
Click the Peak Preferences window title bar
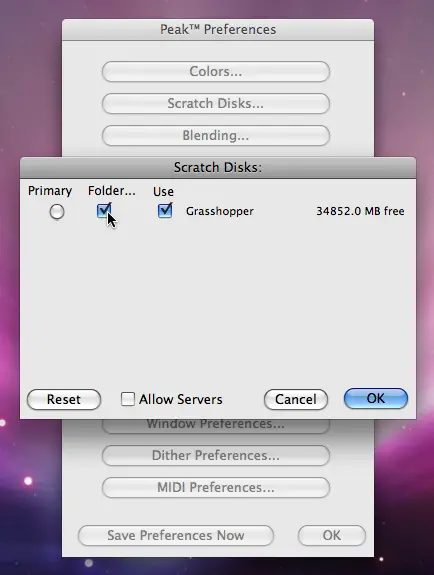pyautogui.click(x=218, y=30)
